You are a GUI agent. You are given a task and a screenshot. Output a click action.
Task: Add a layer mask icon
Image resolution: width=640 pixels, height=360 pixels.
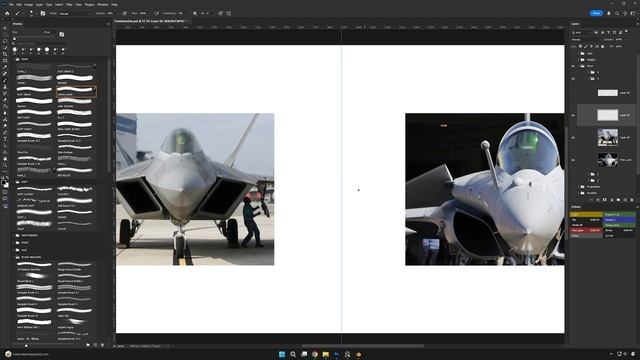[x=605, y=200]
